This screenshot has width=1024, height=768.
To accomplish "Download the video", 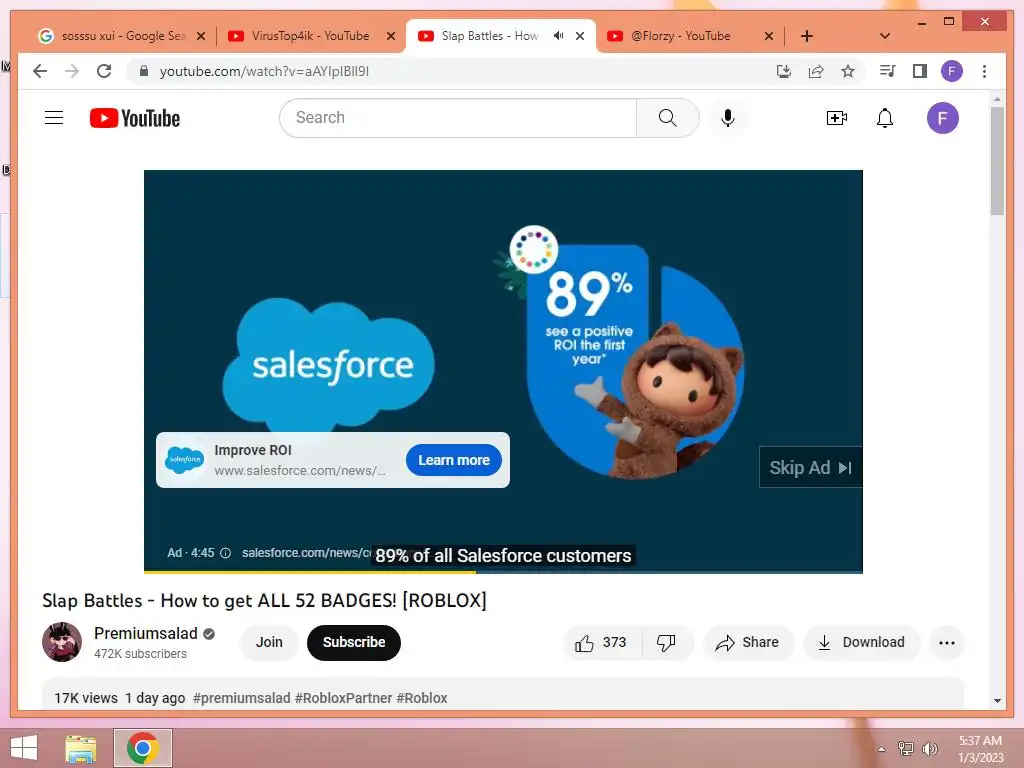I will coord(861,643).
